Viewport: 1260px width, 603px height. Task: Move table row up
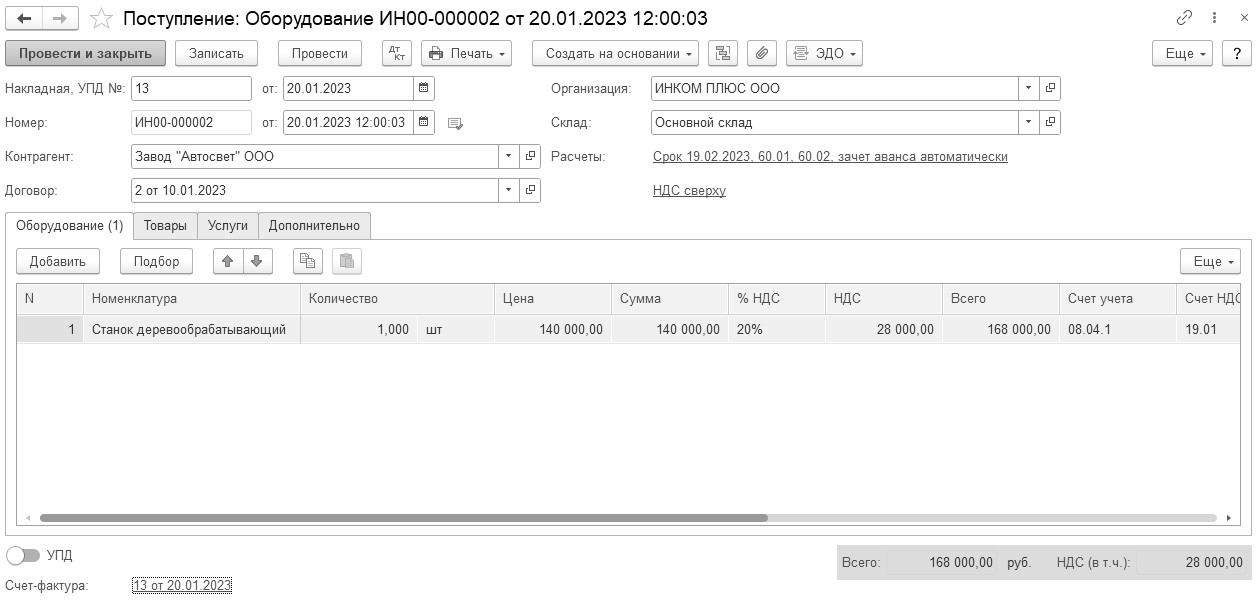click(228, 261)
